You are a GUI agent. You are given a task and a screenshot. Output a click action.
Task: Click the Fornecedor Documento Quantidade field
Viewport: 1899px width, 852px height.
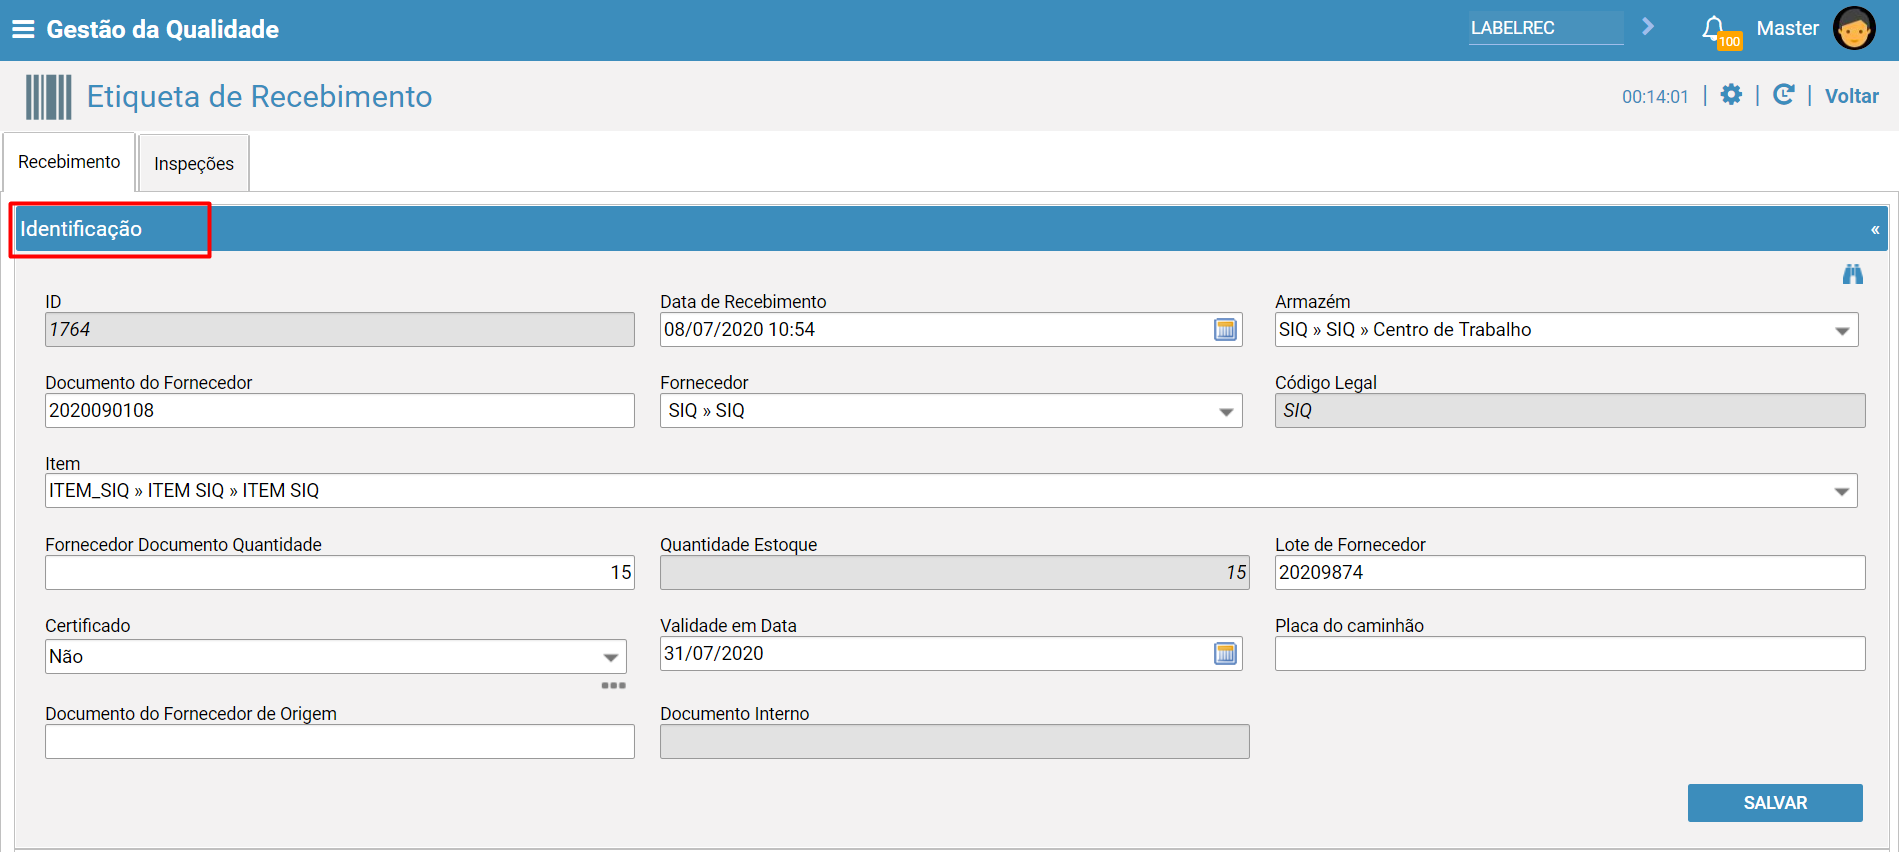[x=340, y=573]
